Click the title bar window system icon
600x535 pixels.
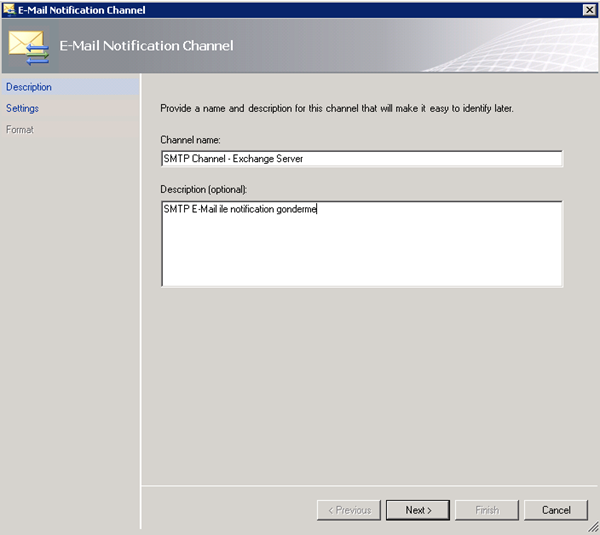9,10
